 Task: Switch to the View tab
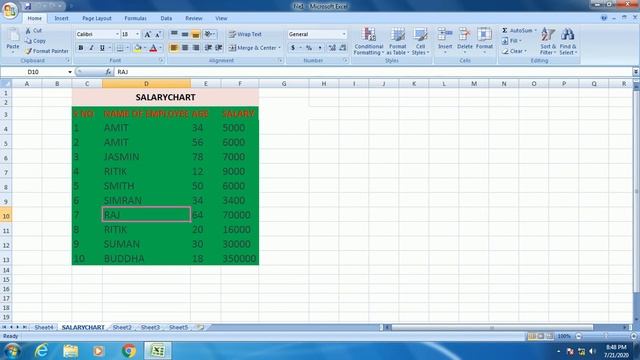(221, 18)
